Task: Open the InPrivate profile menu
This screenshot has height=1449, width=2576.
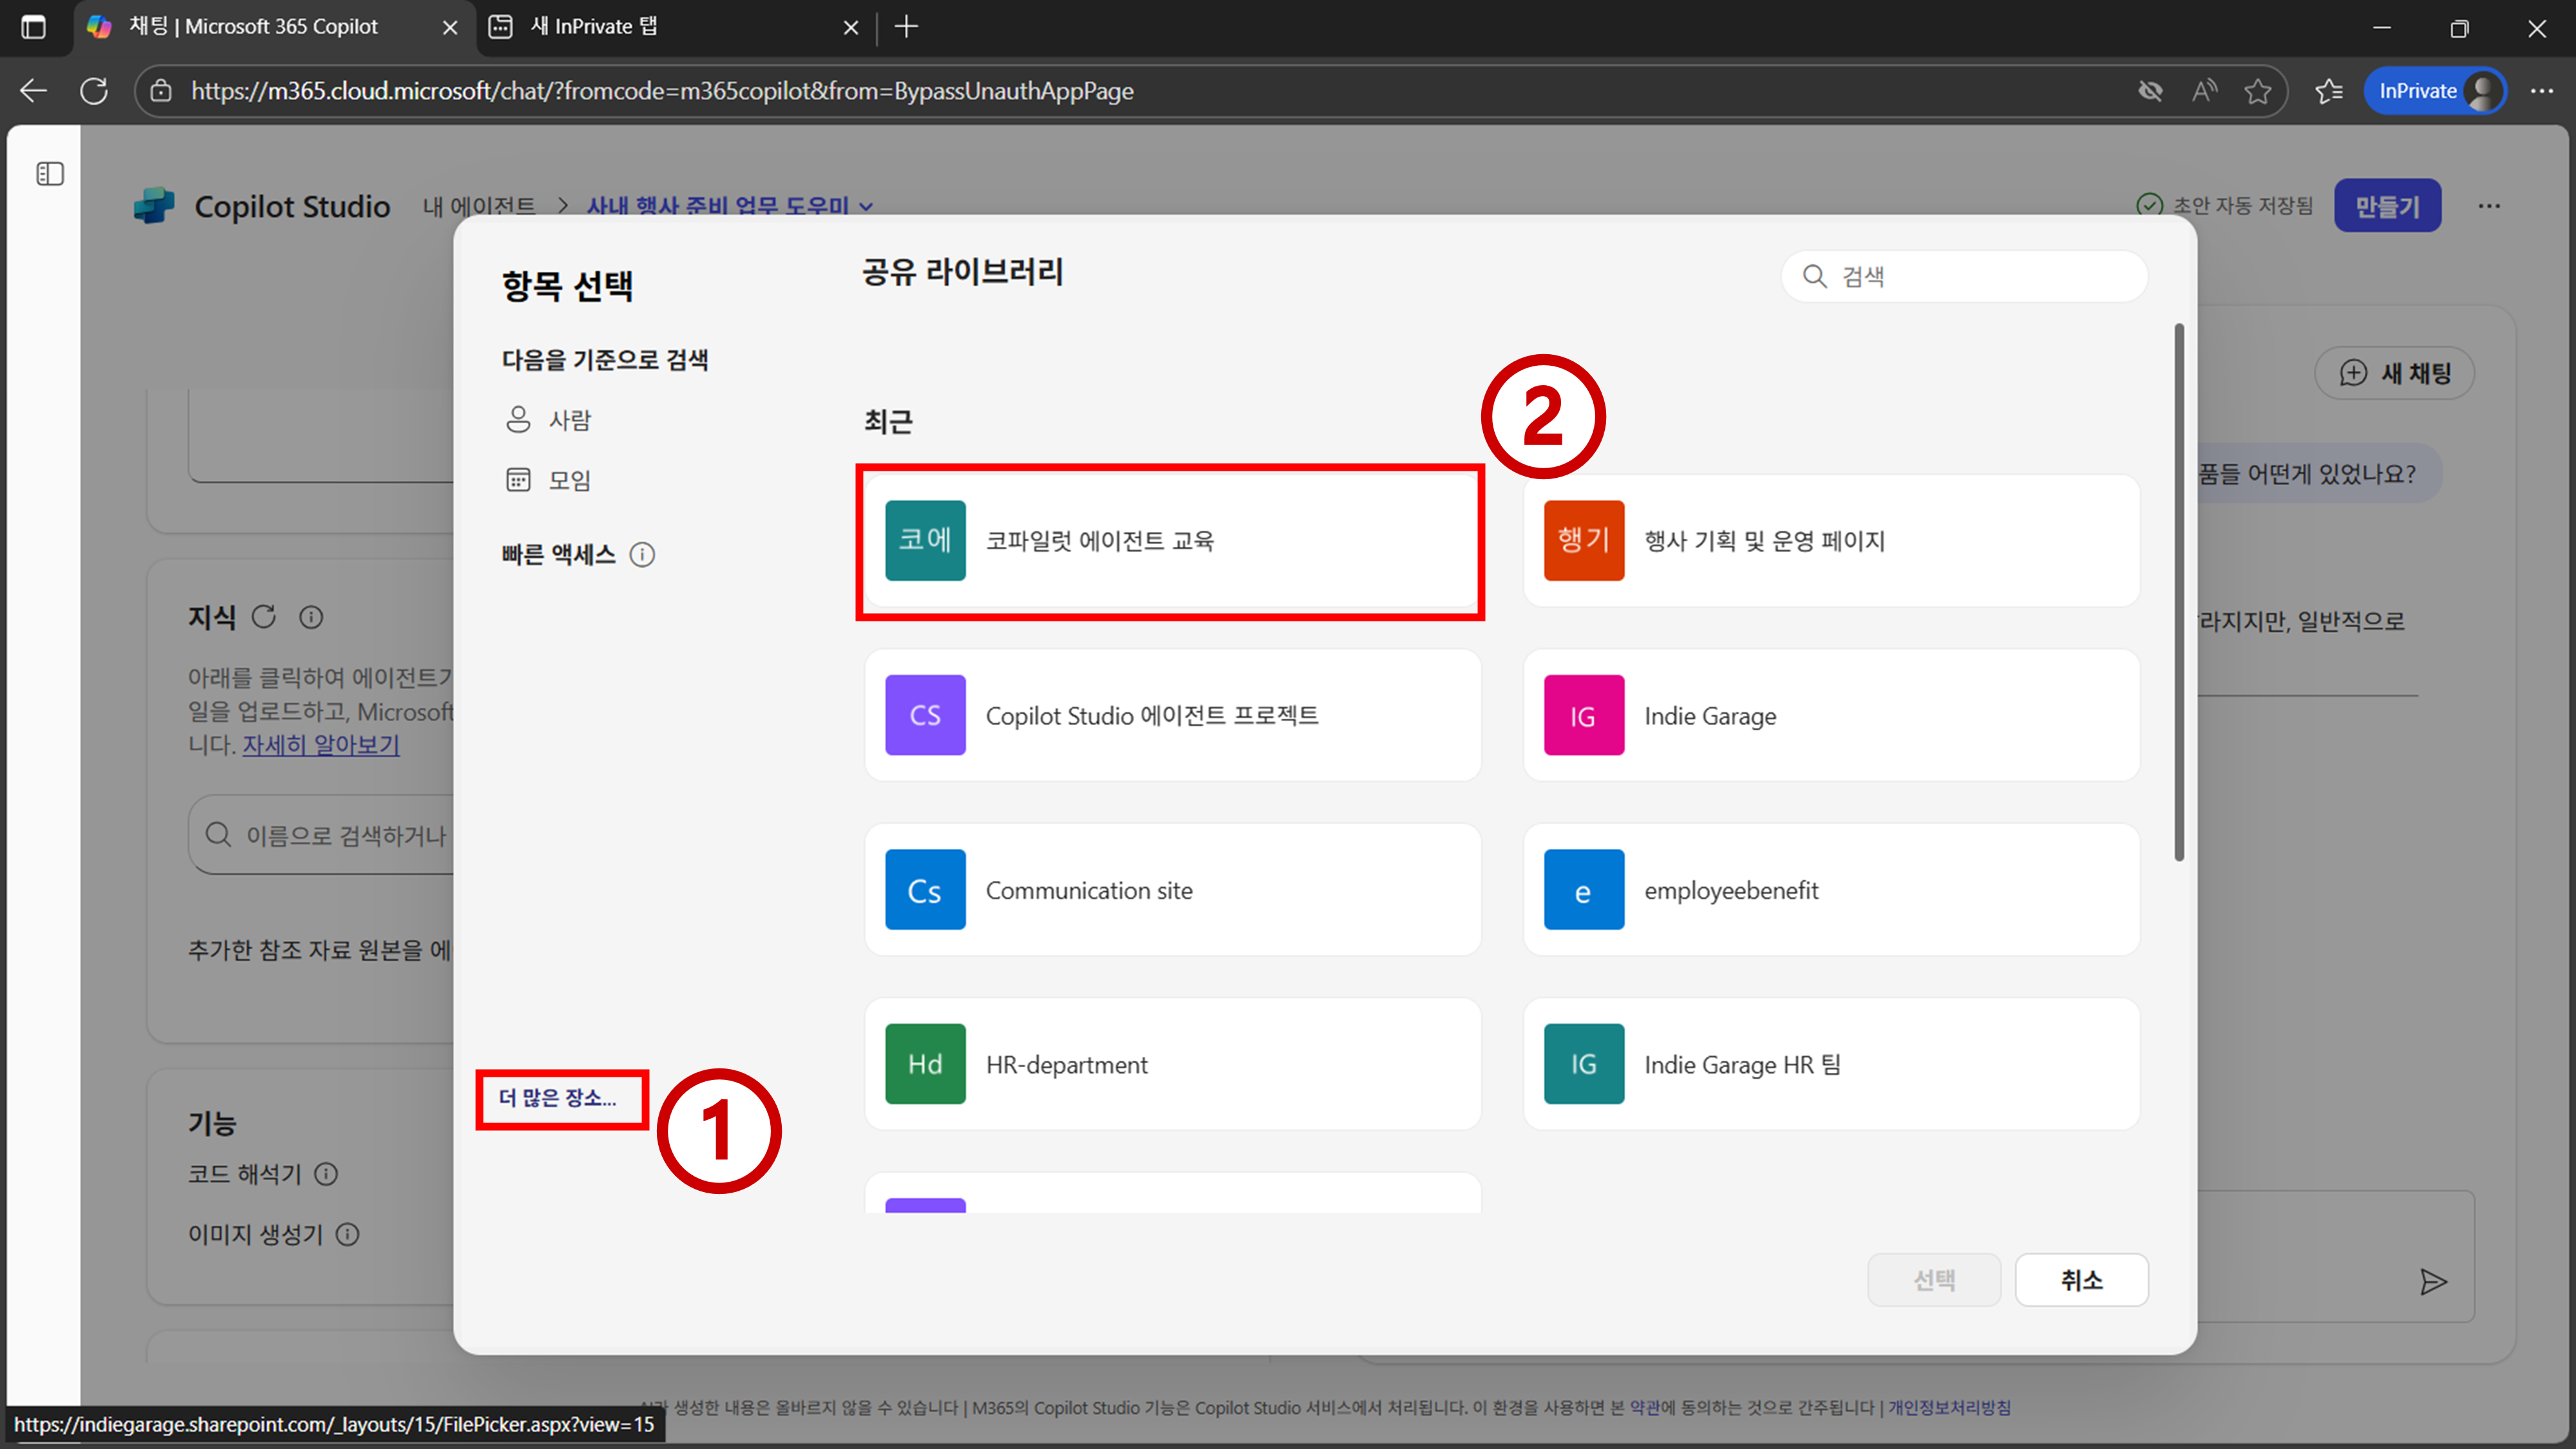Action: [2434, 91]
